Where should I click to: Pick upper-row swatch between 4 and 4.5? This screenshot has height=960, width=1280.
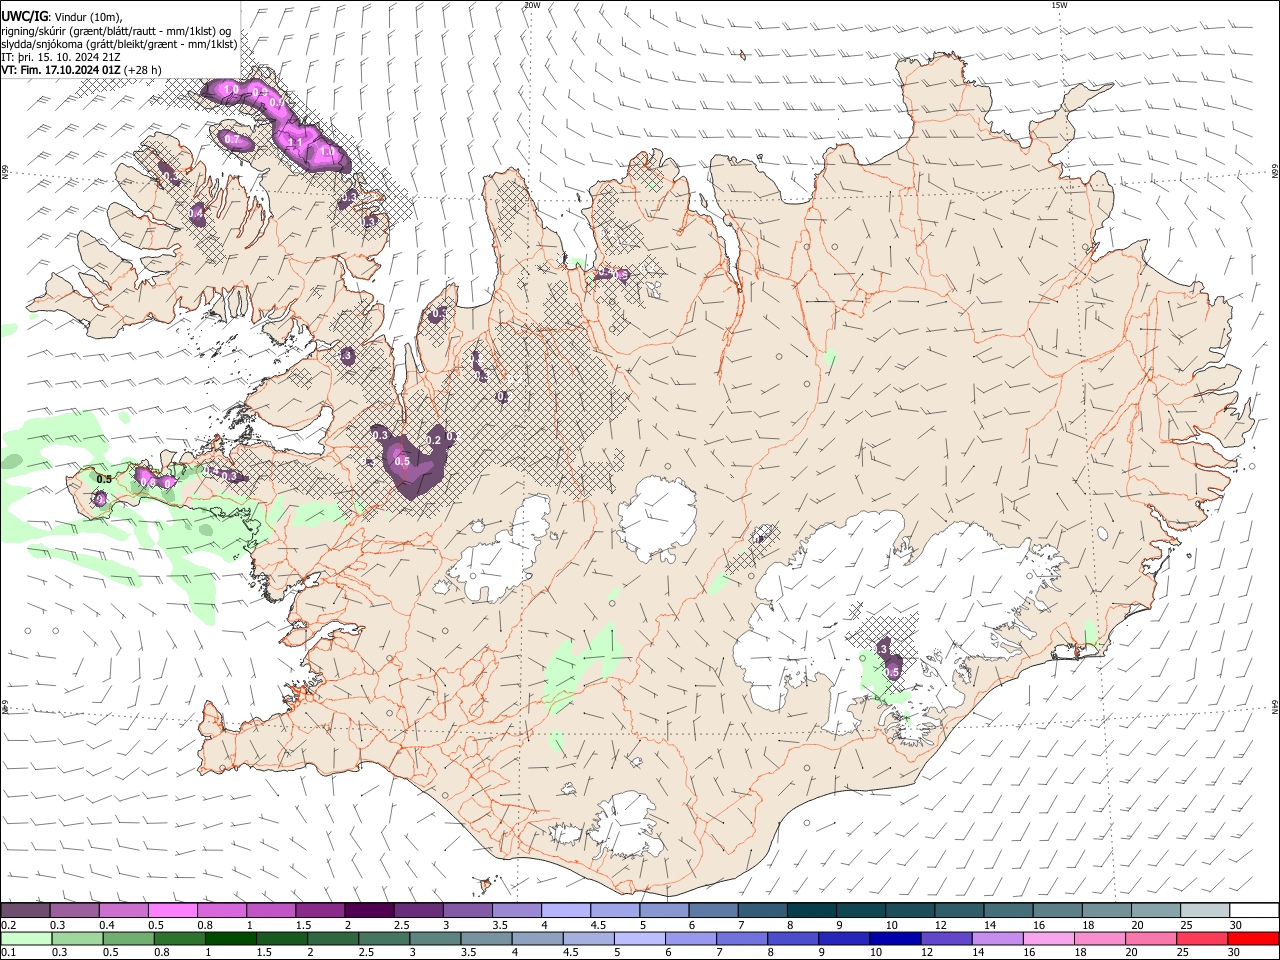click(566, 910)
